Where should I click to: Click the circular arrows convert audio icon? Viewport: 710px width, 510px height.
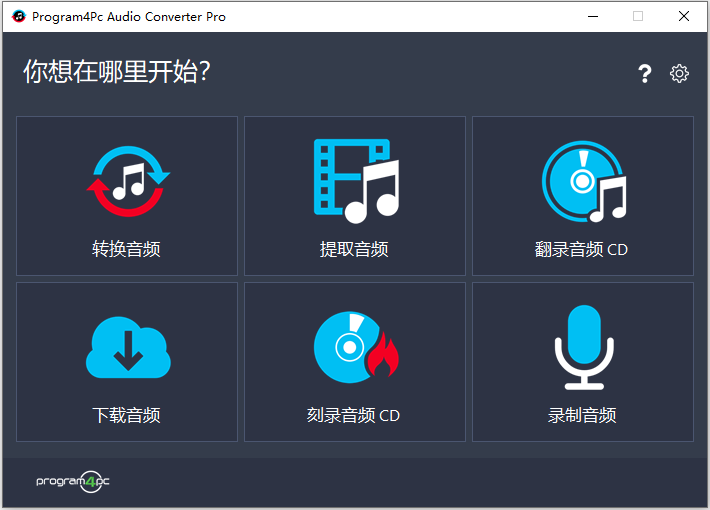coord(127,182)
